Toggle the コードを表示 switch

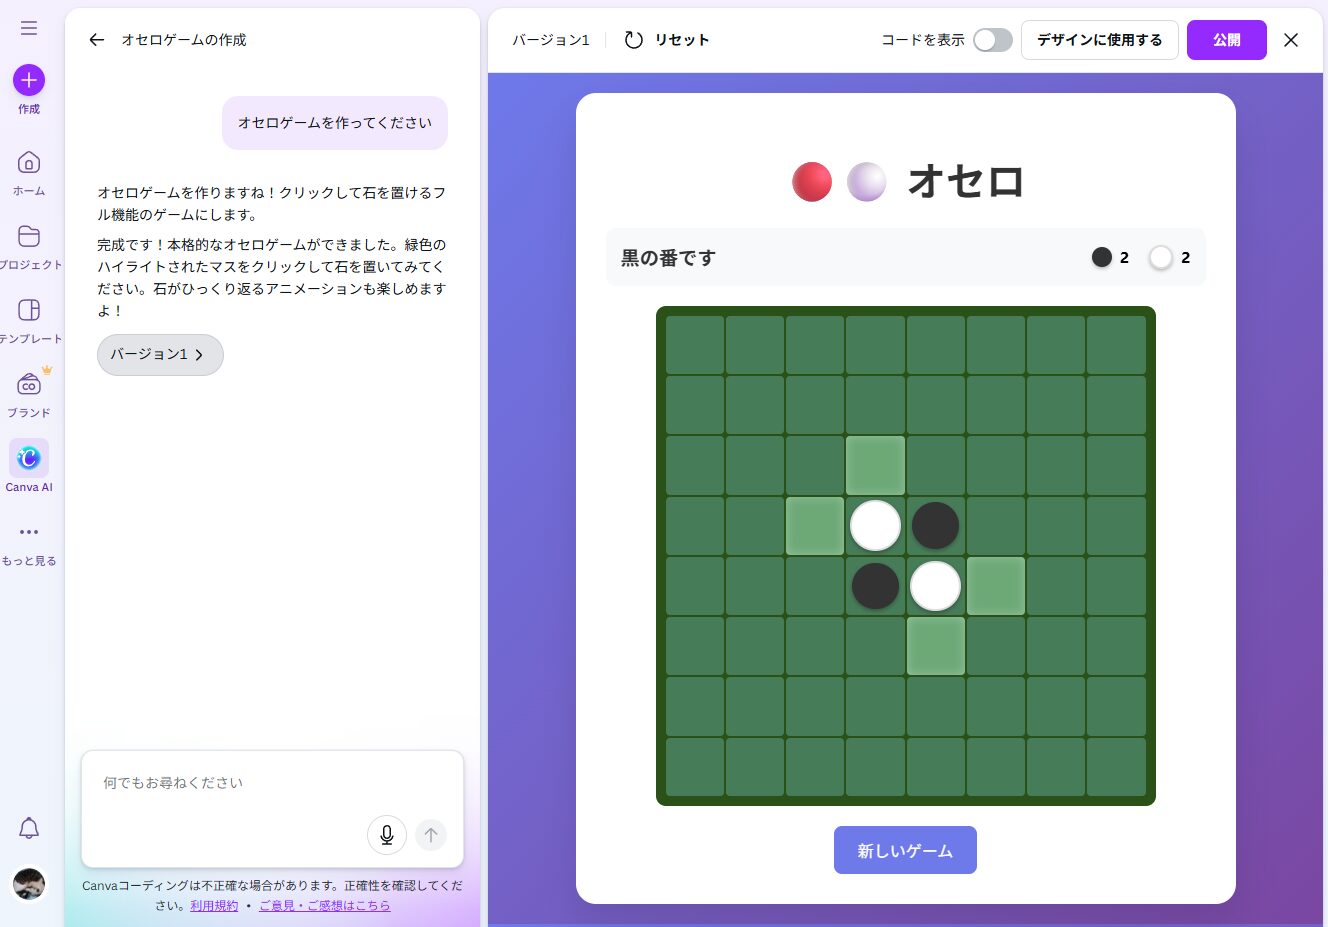coord(992,40)
